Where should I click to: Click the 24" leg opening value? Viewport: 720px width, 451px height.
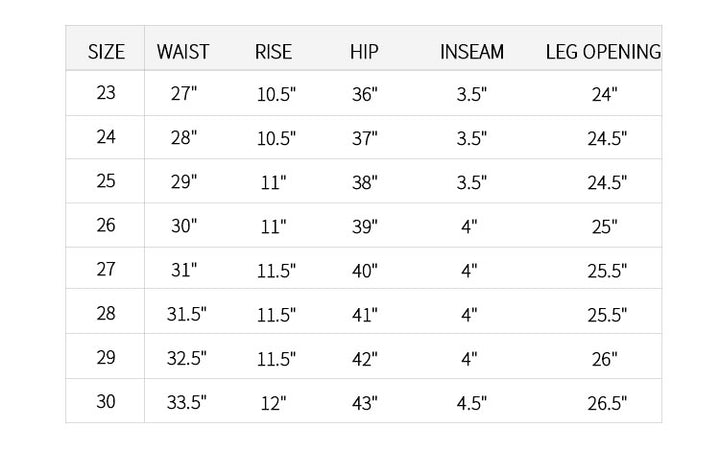pyautogui.click(x=604, y=95)
